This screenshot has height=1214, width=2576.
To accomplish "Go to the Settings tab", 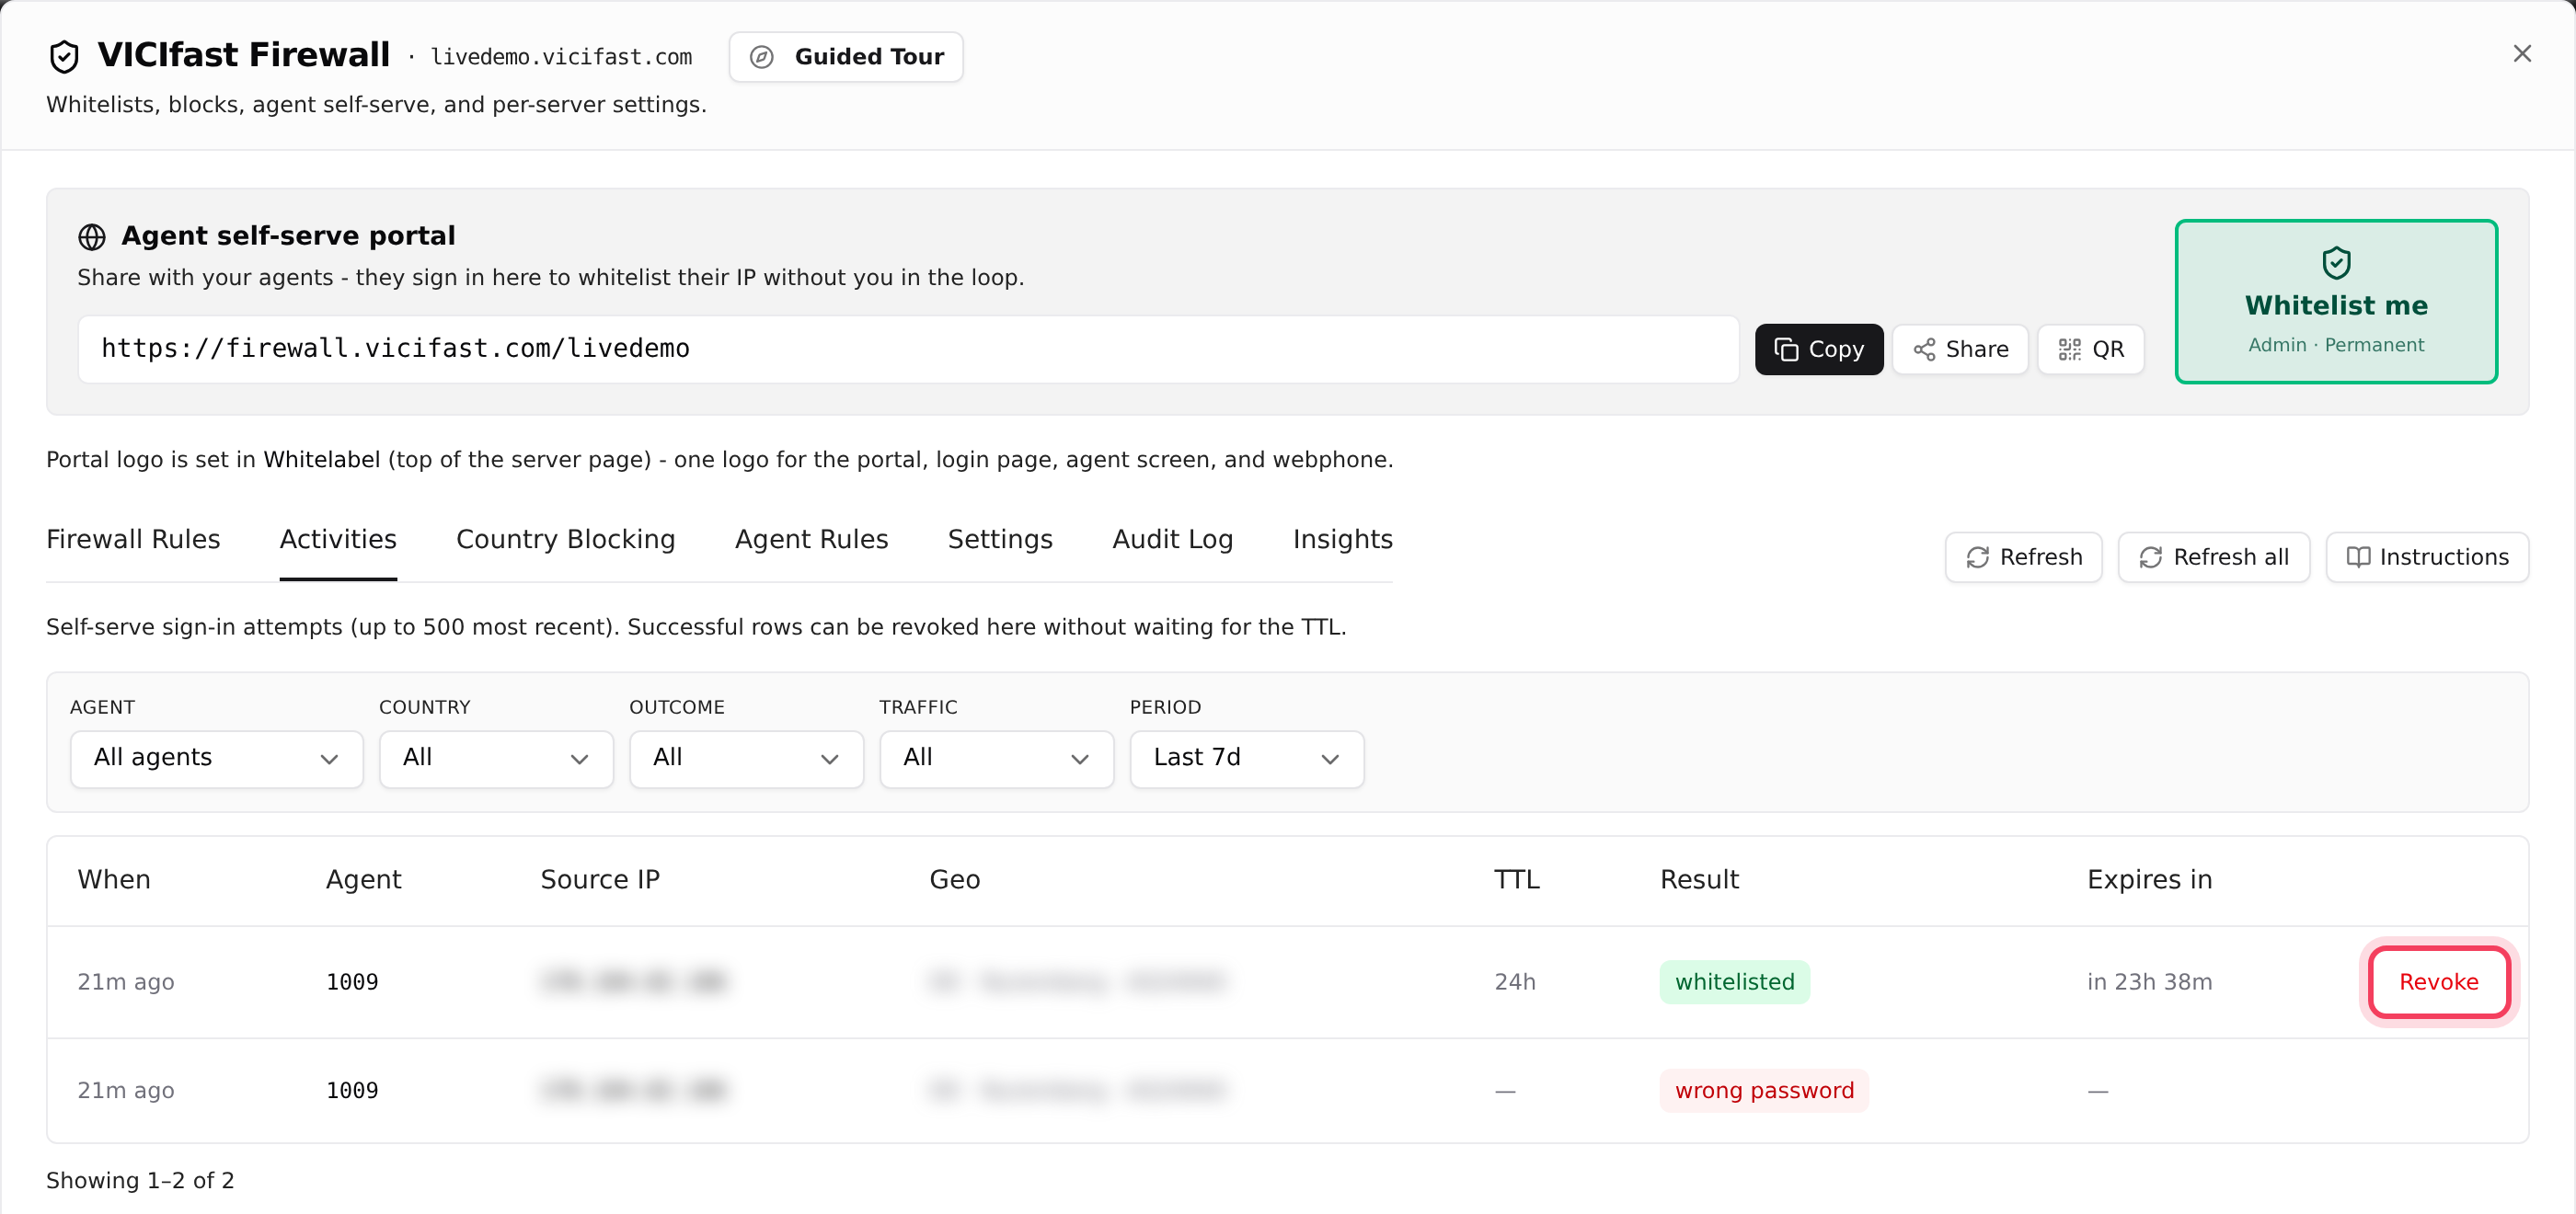I will pyautogui.click(x=1000, y=539).
